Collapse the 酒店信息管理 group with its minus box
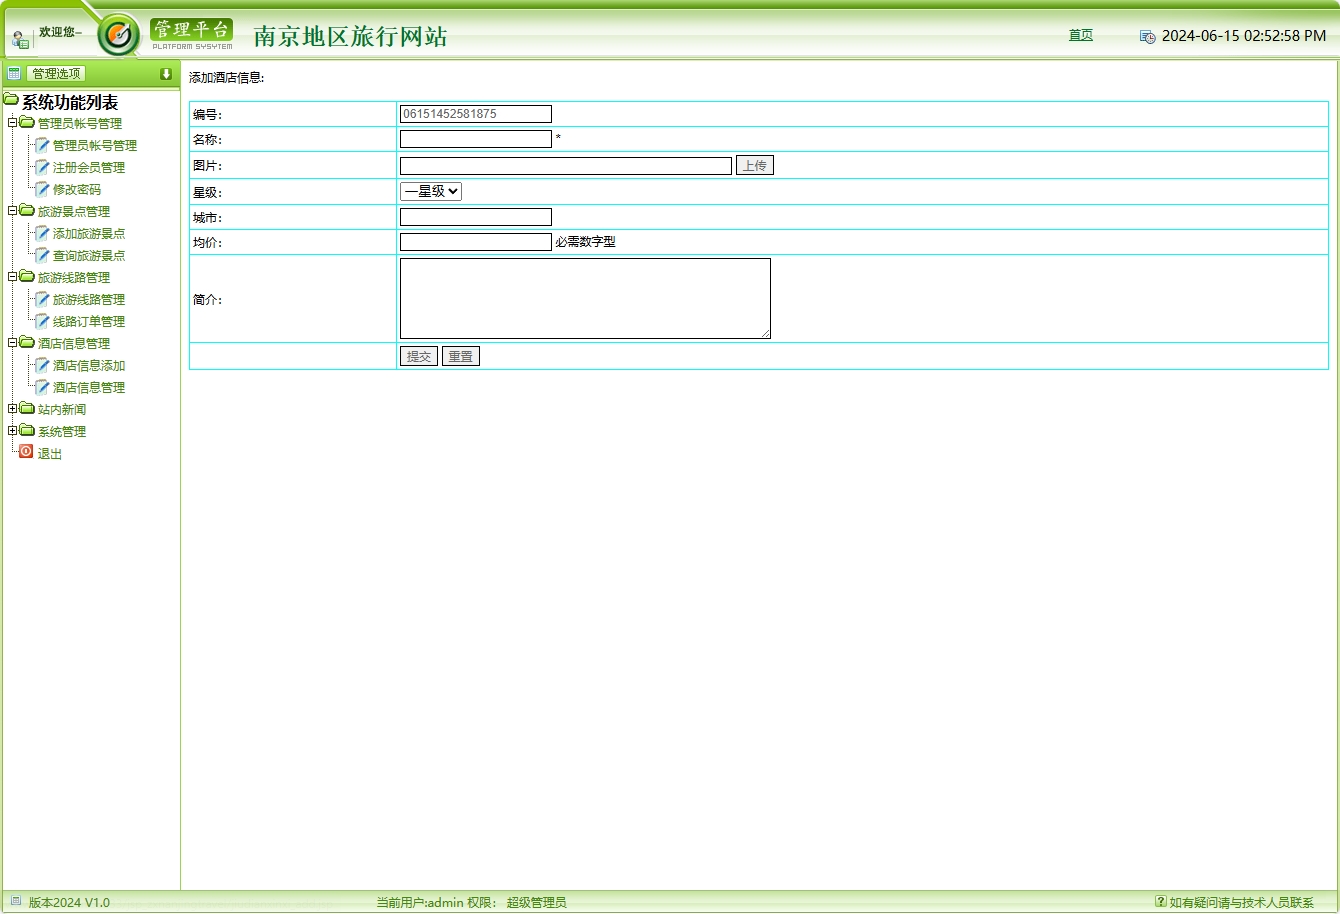 [x=13, y=343]
